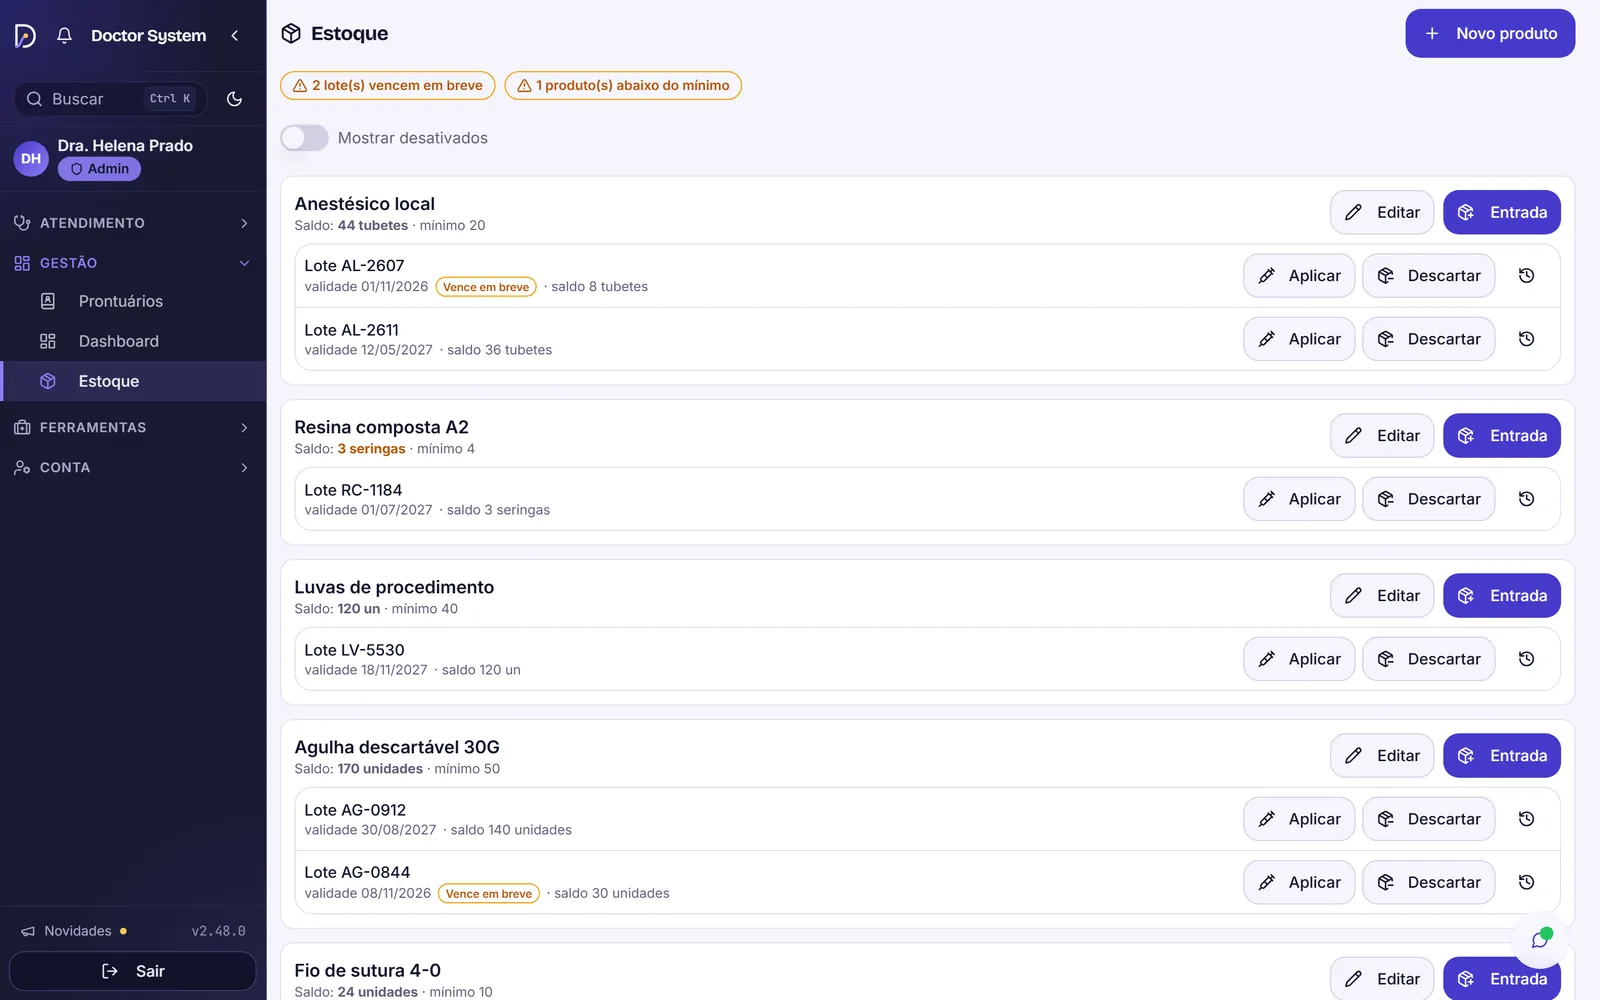Select Estoque in sidebar
Screen dimensions: 1600x1000
pos(133,381)
